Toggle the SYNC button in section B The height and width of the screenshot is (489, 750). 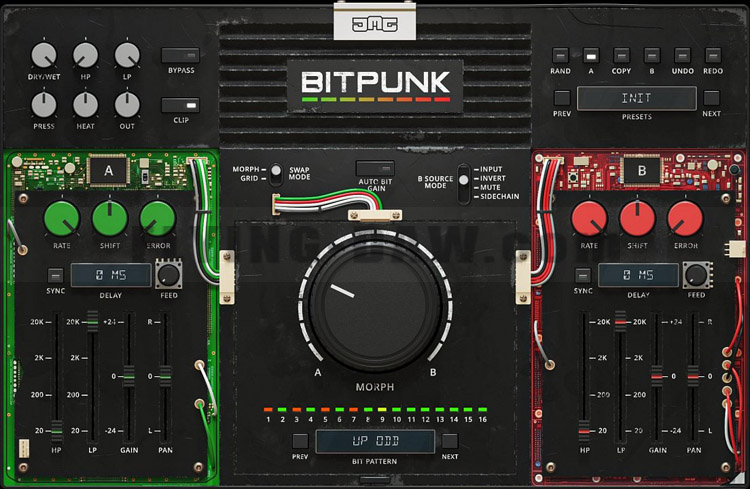point(583,276)
